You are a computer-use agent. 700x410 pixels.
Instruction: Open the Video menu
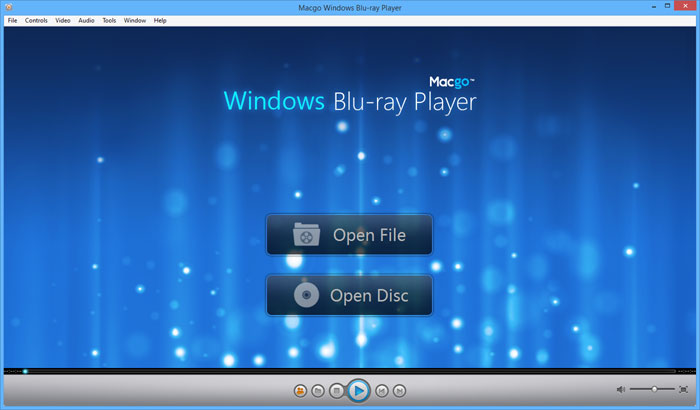63,21
